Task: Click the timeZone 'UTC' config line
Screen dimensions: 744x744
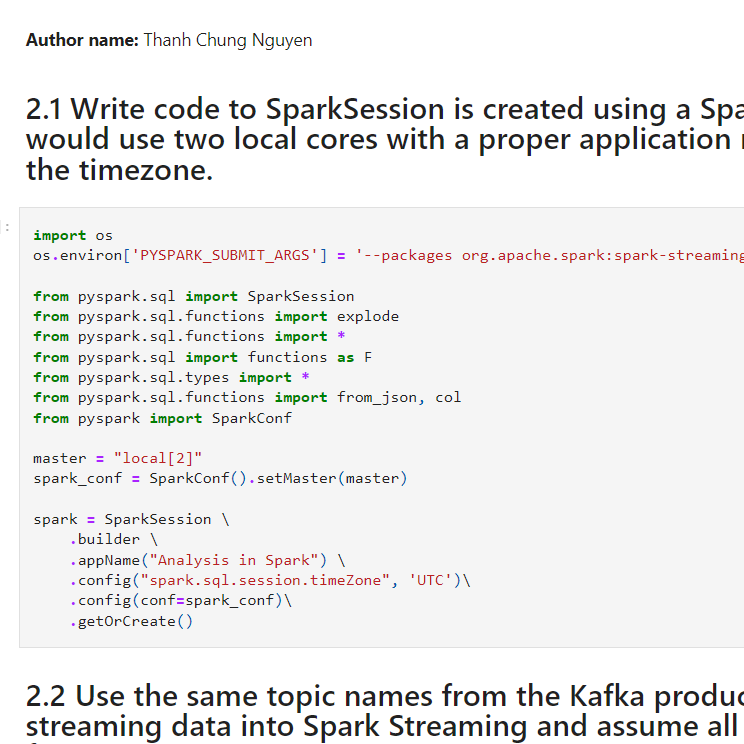Action: pos(269,580)
